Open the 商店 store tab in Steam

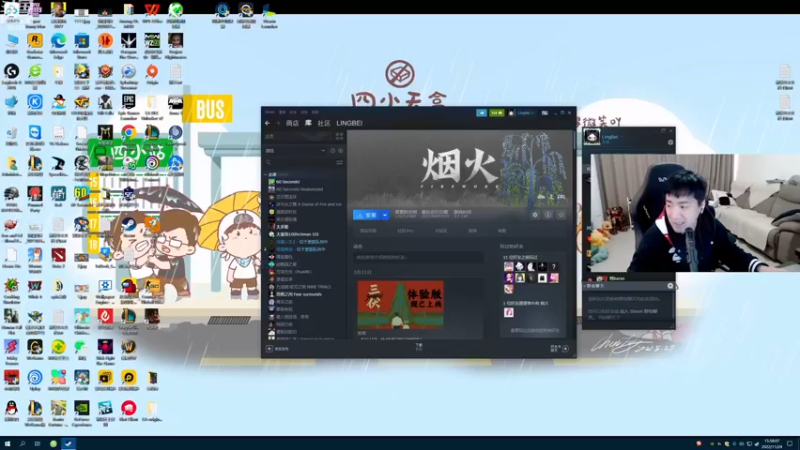(x=292, y=123)
